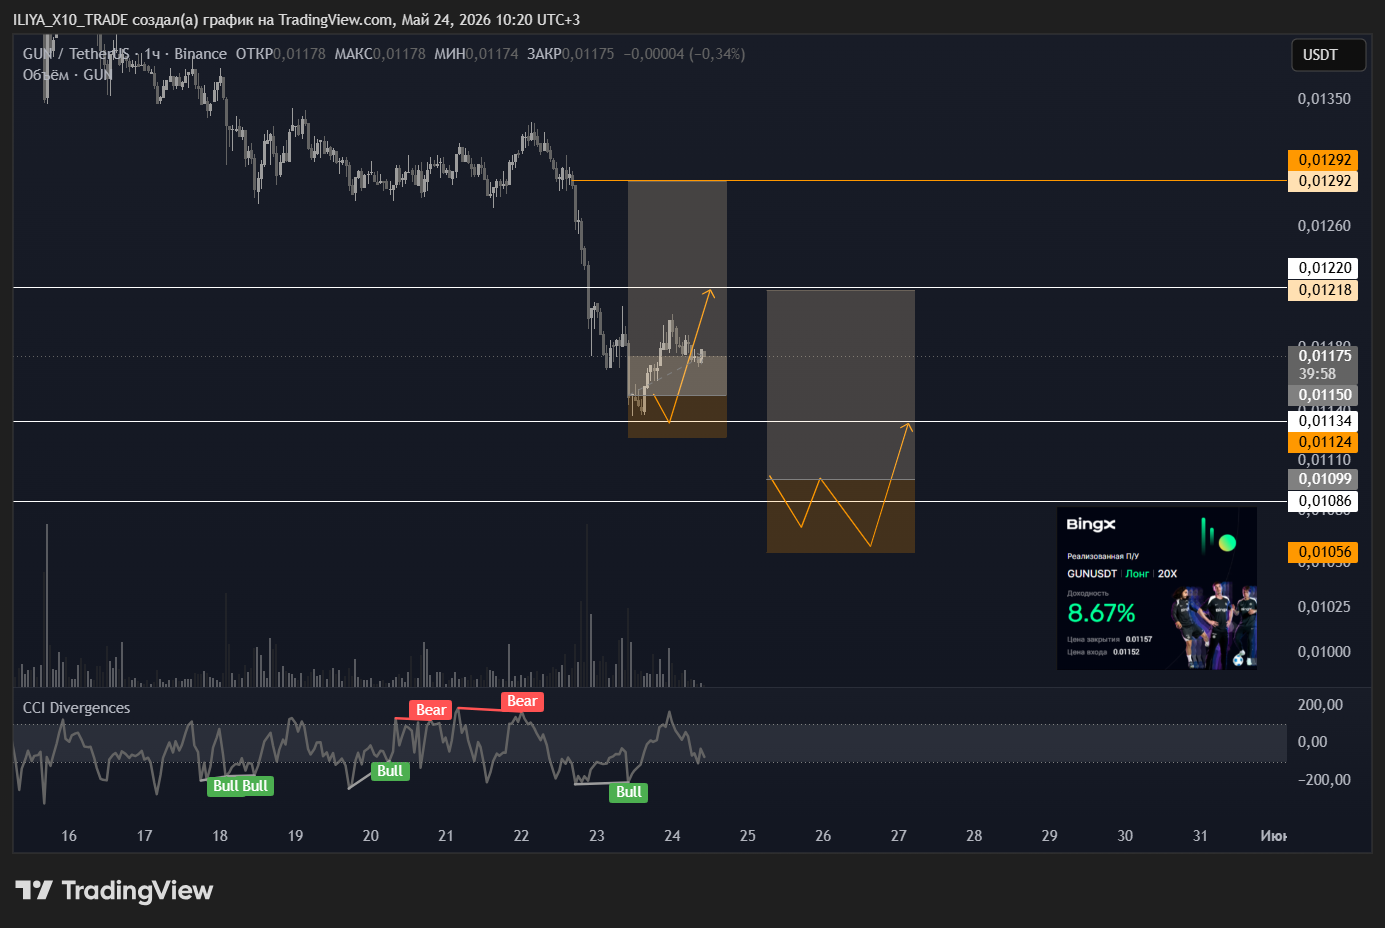Click the GUN / TetherUS symbol title
Viewport: 1385px width, 928px height.
point(76,54)
